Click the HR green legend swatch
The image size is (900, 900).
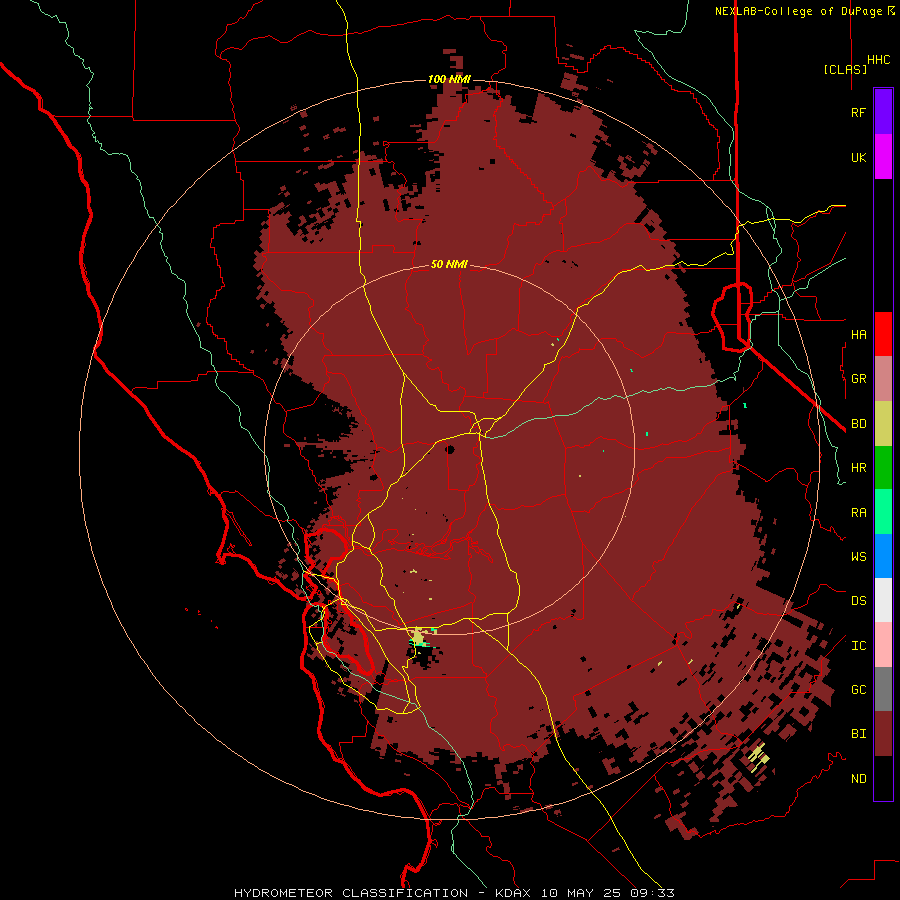click(883, 468)
